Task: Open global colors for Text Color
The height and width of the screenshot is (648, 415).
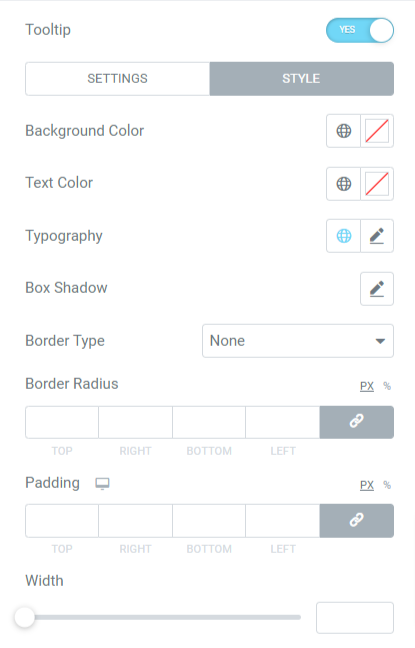Action: click(343, 184)
